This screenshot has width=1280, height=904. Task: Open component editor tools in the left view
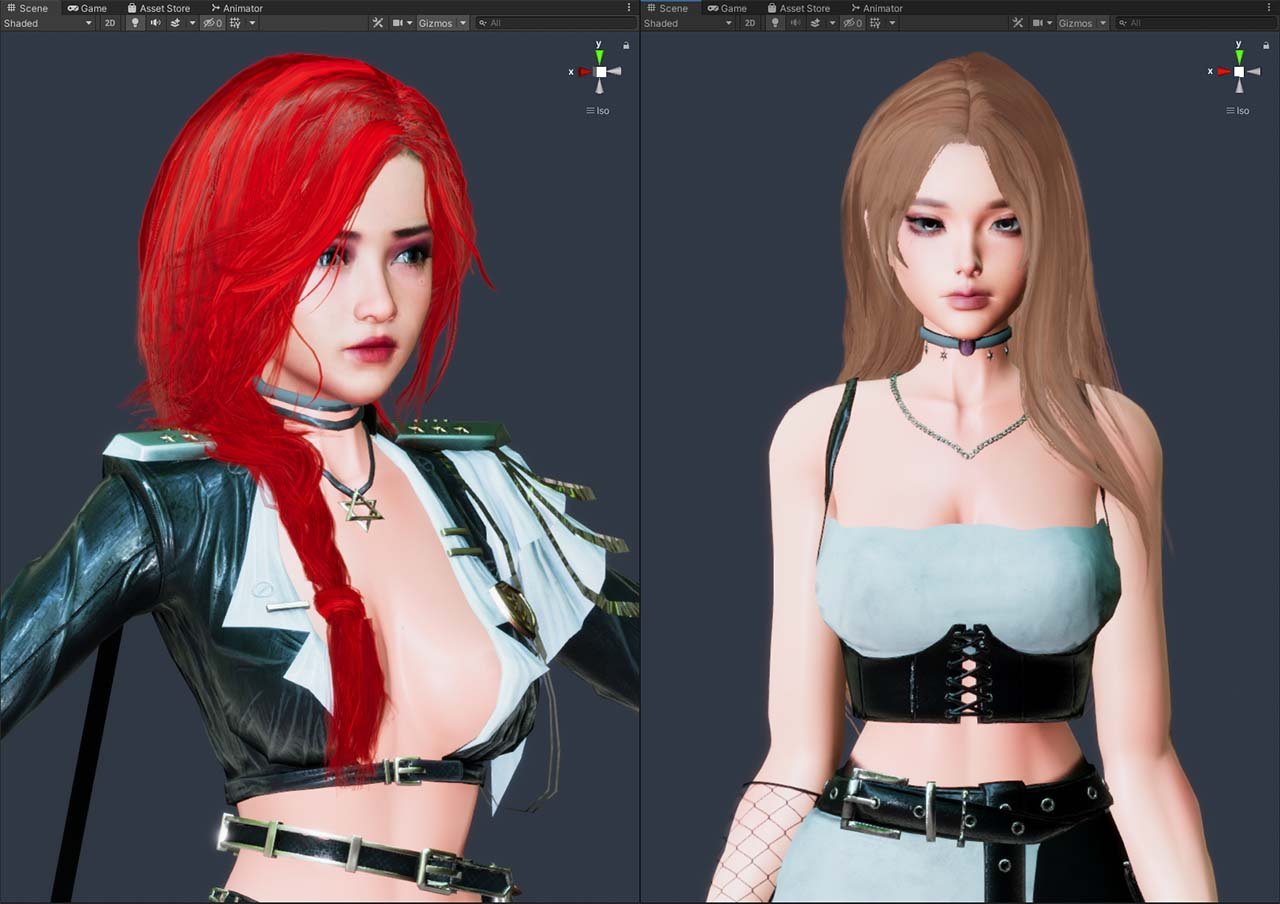click(x=377, y=23)
